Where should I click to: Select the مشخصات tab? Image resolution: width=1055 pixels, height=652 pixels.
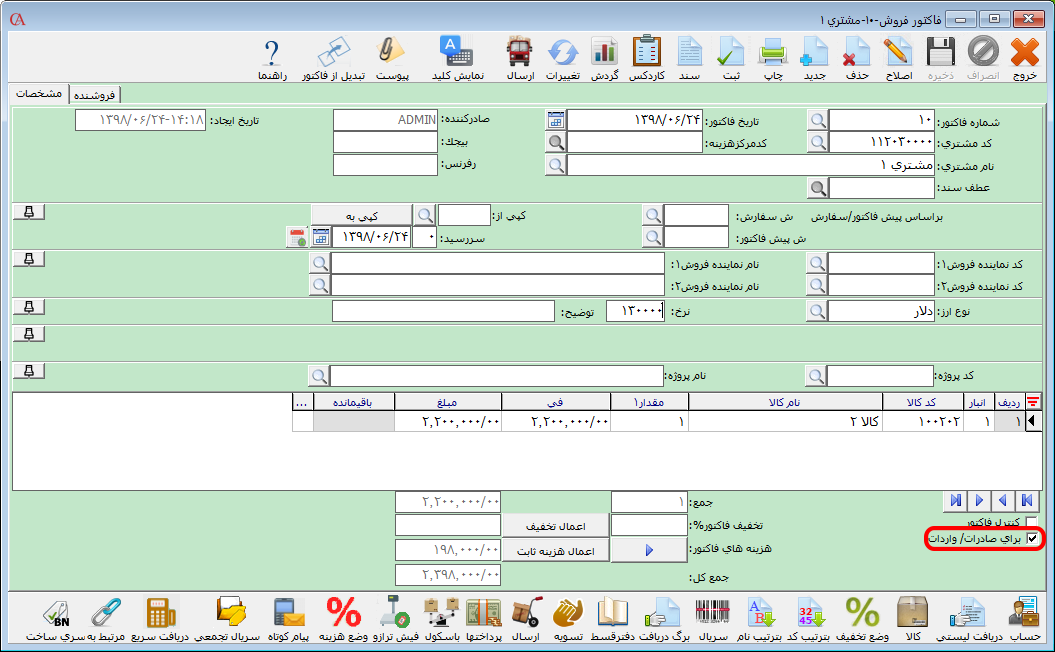coord(40,94)
